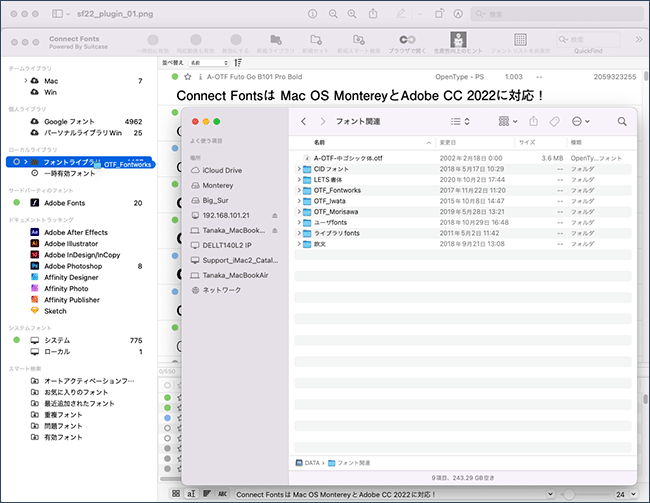The image size is (650, 503).
Task: Select Big_Sur in the Finder sidebar
Action: pyautogui.click(x=215, y=200)
